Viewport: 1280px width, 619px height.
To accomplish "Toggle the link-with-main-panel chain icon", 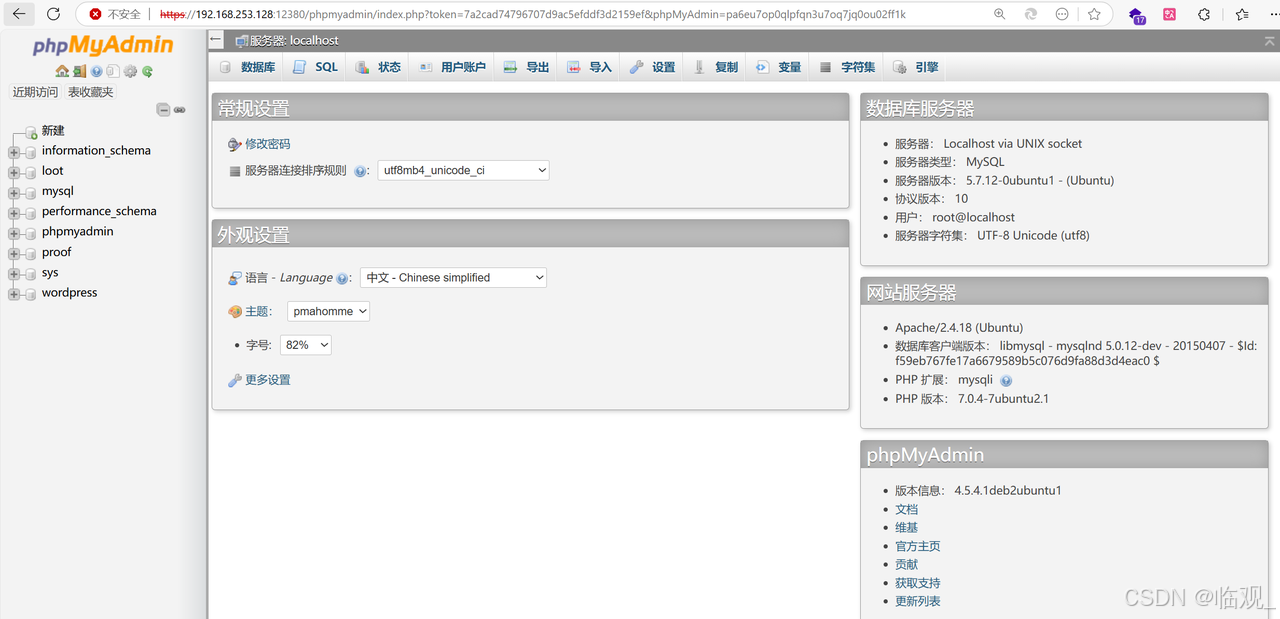I will pos(180,110).
